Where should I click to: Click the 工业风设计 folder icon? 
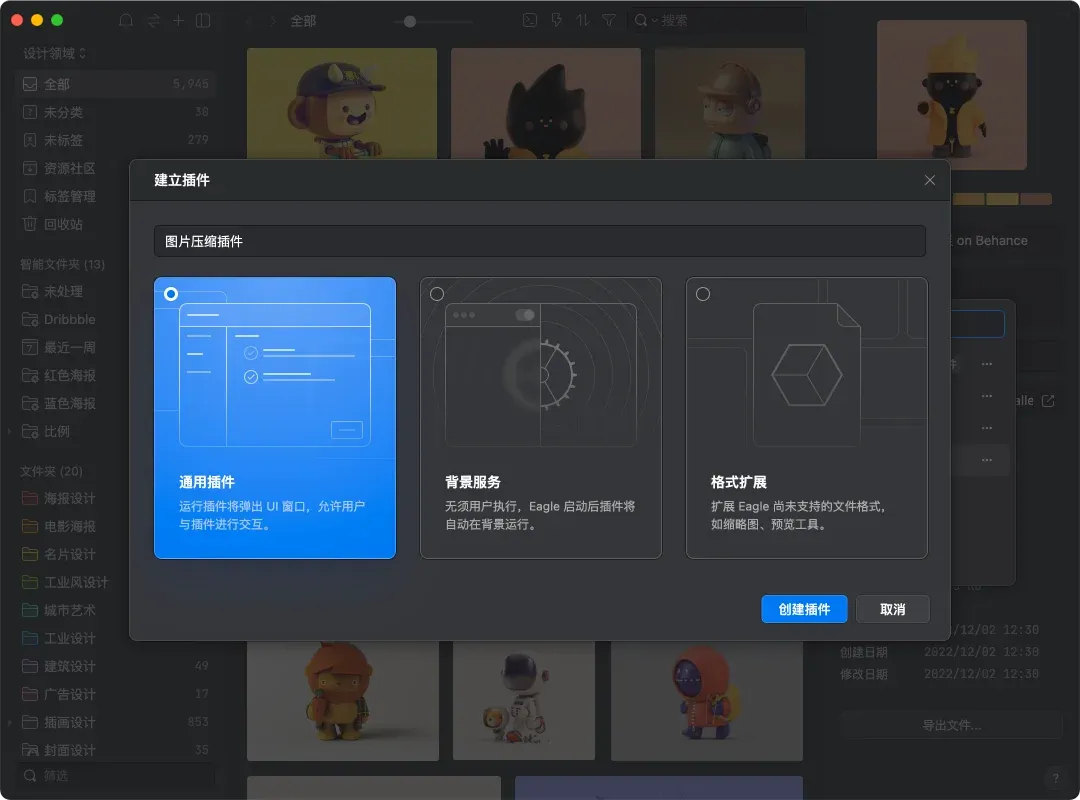click(30, 582)
